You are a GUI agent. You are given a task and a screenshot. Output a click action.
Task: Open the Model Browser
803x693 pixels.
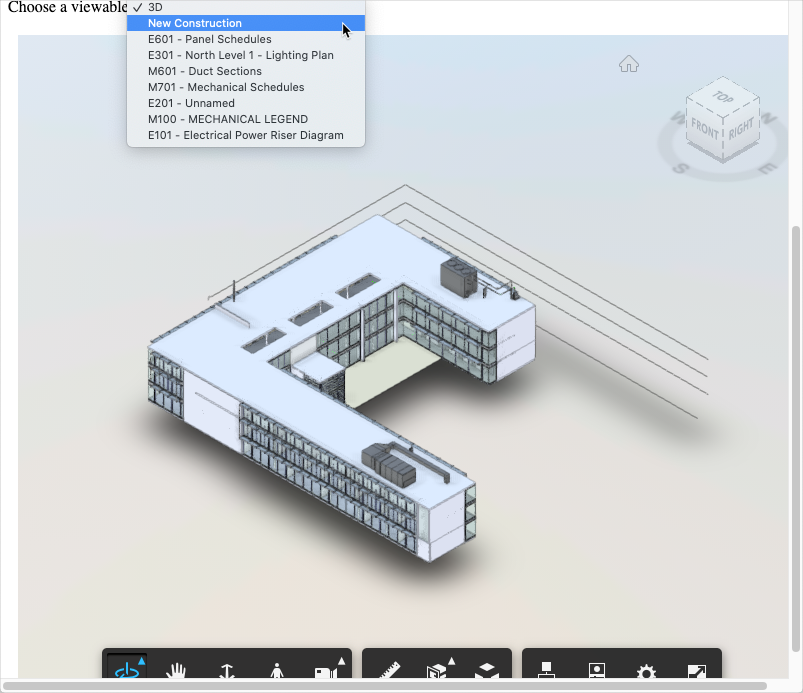(x=545, y=672)
